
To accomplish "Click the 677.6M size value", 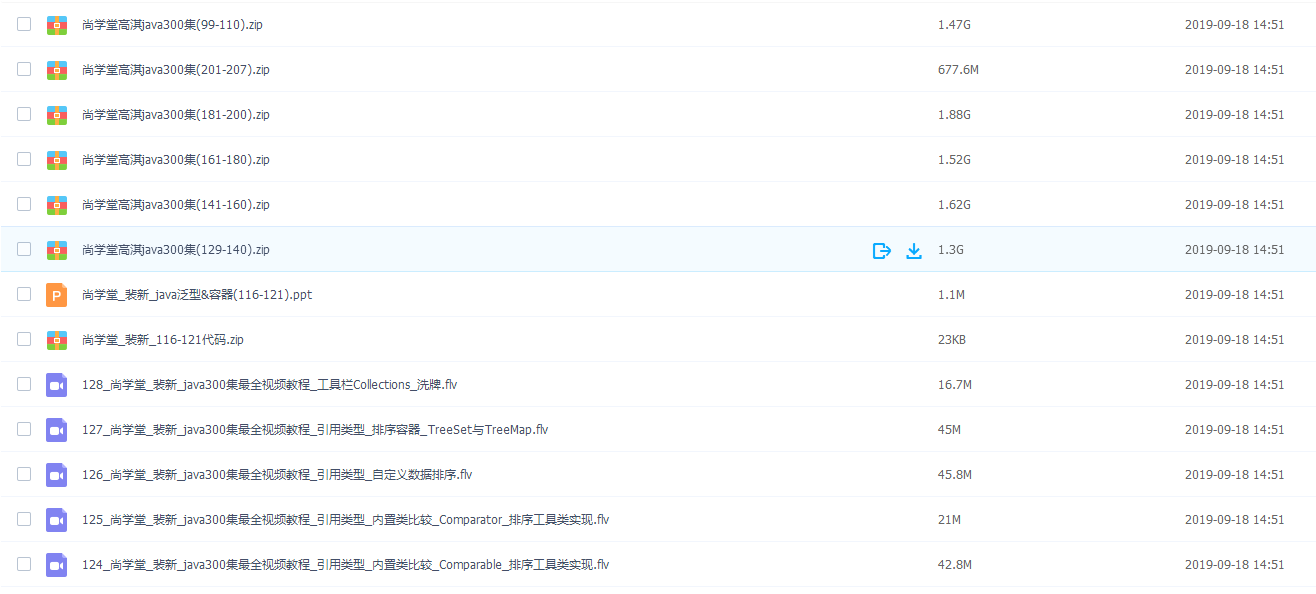I will tap(958, 70).
